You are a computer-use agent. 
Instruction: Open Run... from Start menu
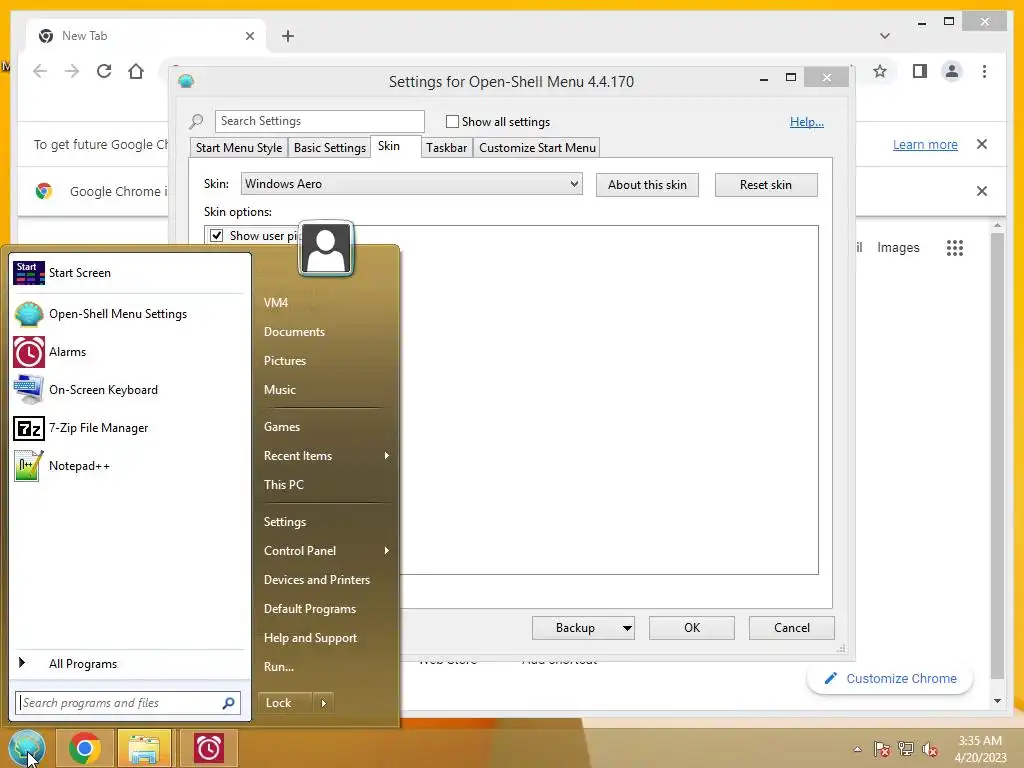point(279,667)
